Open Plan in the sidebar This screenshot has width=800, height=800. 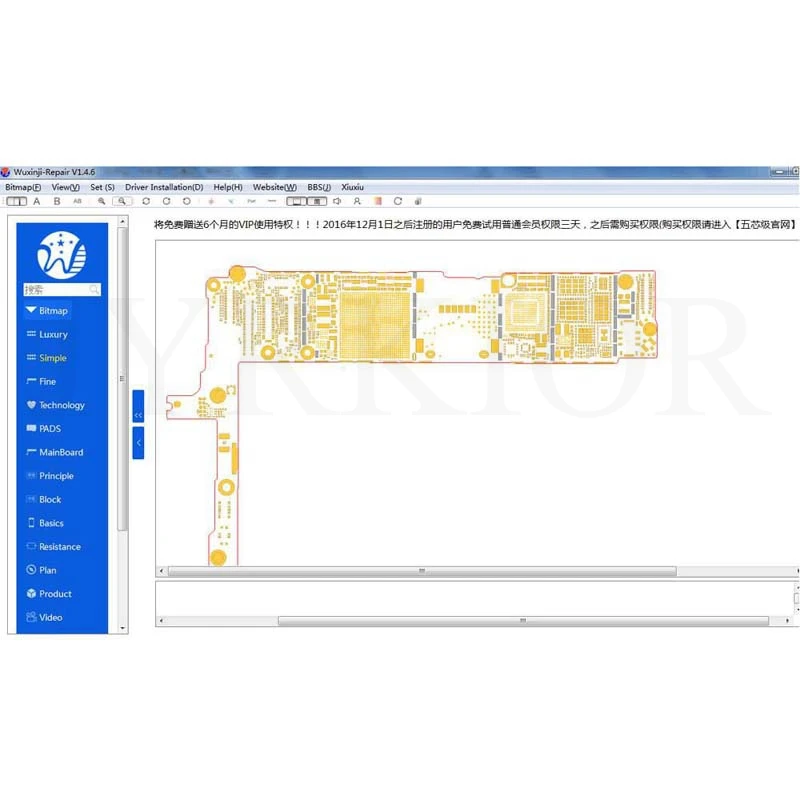(x=41, y=570)
